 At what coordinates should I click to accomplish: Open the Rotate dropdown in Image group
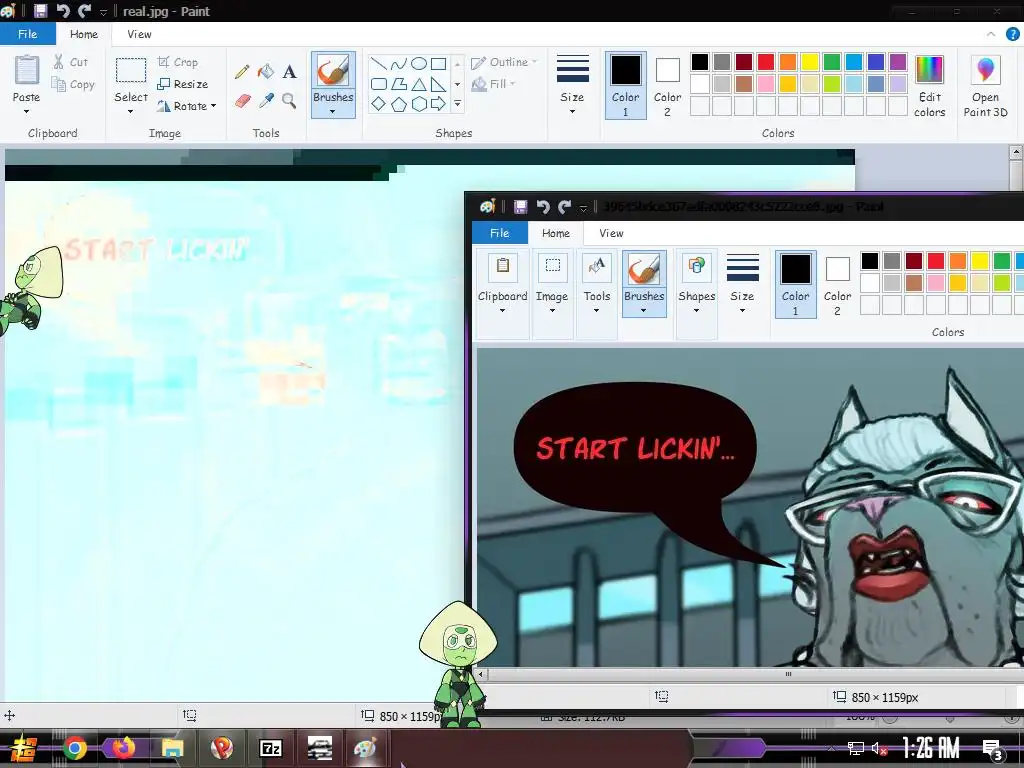point(186,106)
